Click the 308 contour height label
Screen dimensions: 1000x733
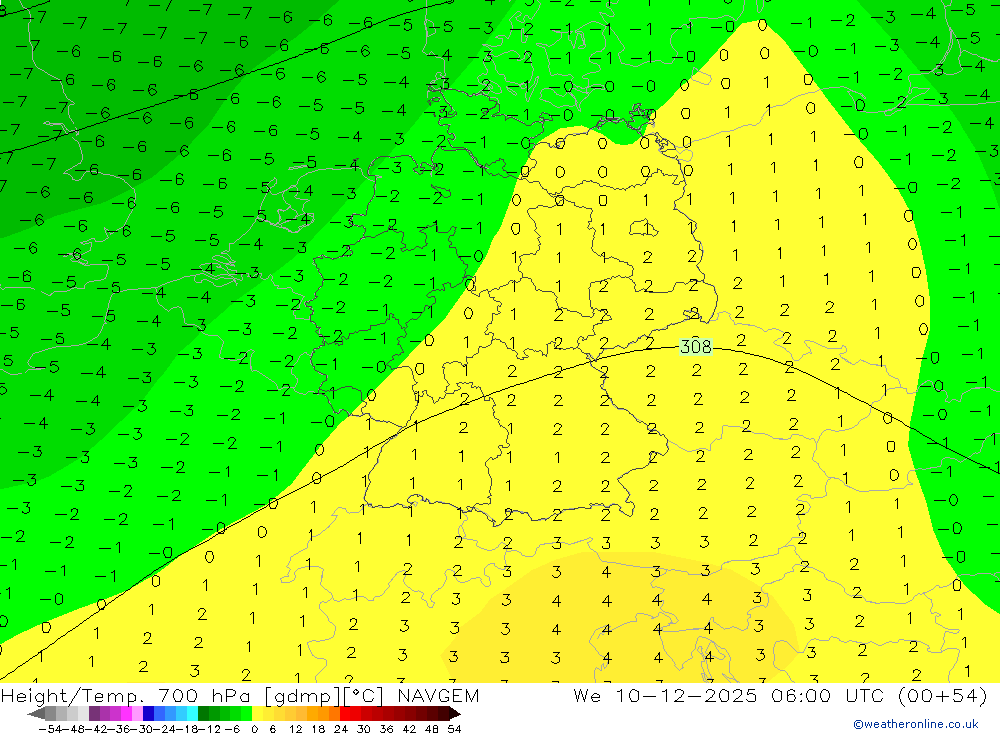pyautogui.click(x=696, y=346)
